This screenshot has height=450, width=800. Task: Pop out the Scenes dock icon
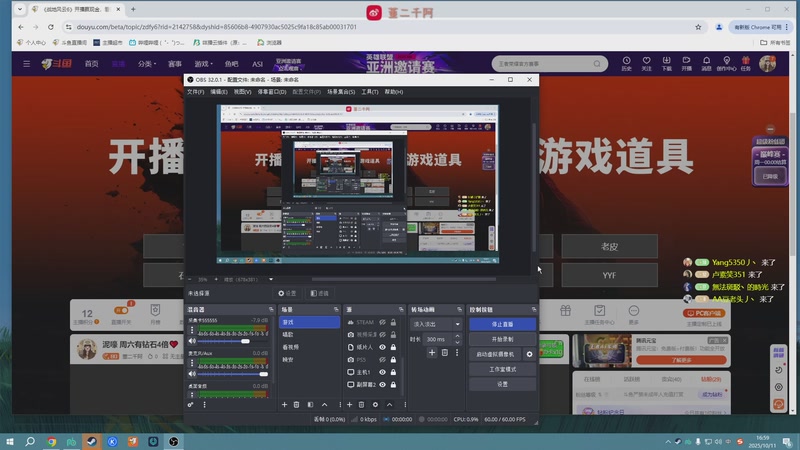click(336, 310)
